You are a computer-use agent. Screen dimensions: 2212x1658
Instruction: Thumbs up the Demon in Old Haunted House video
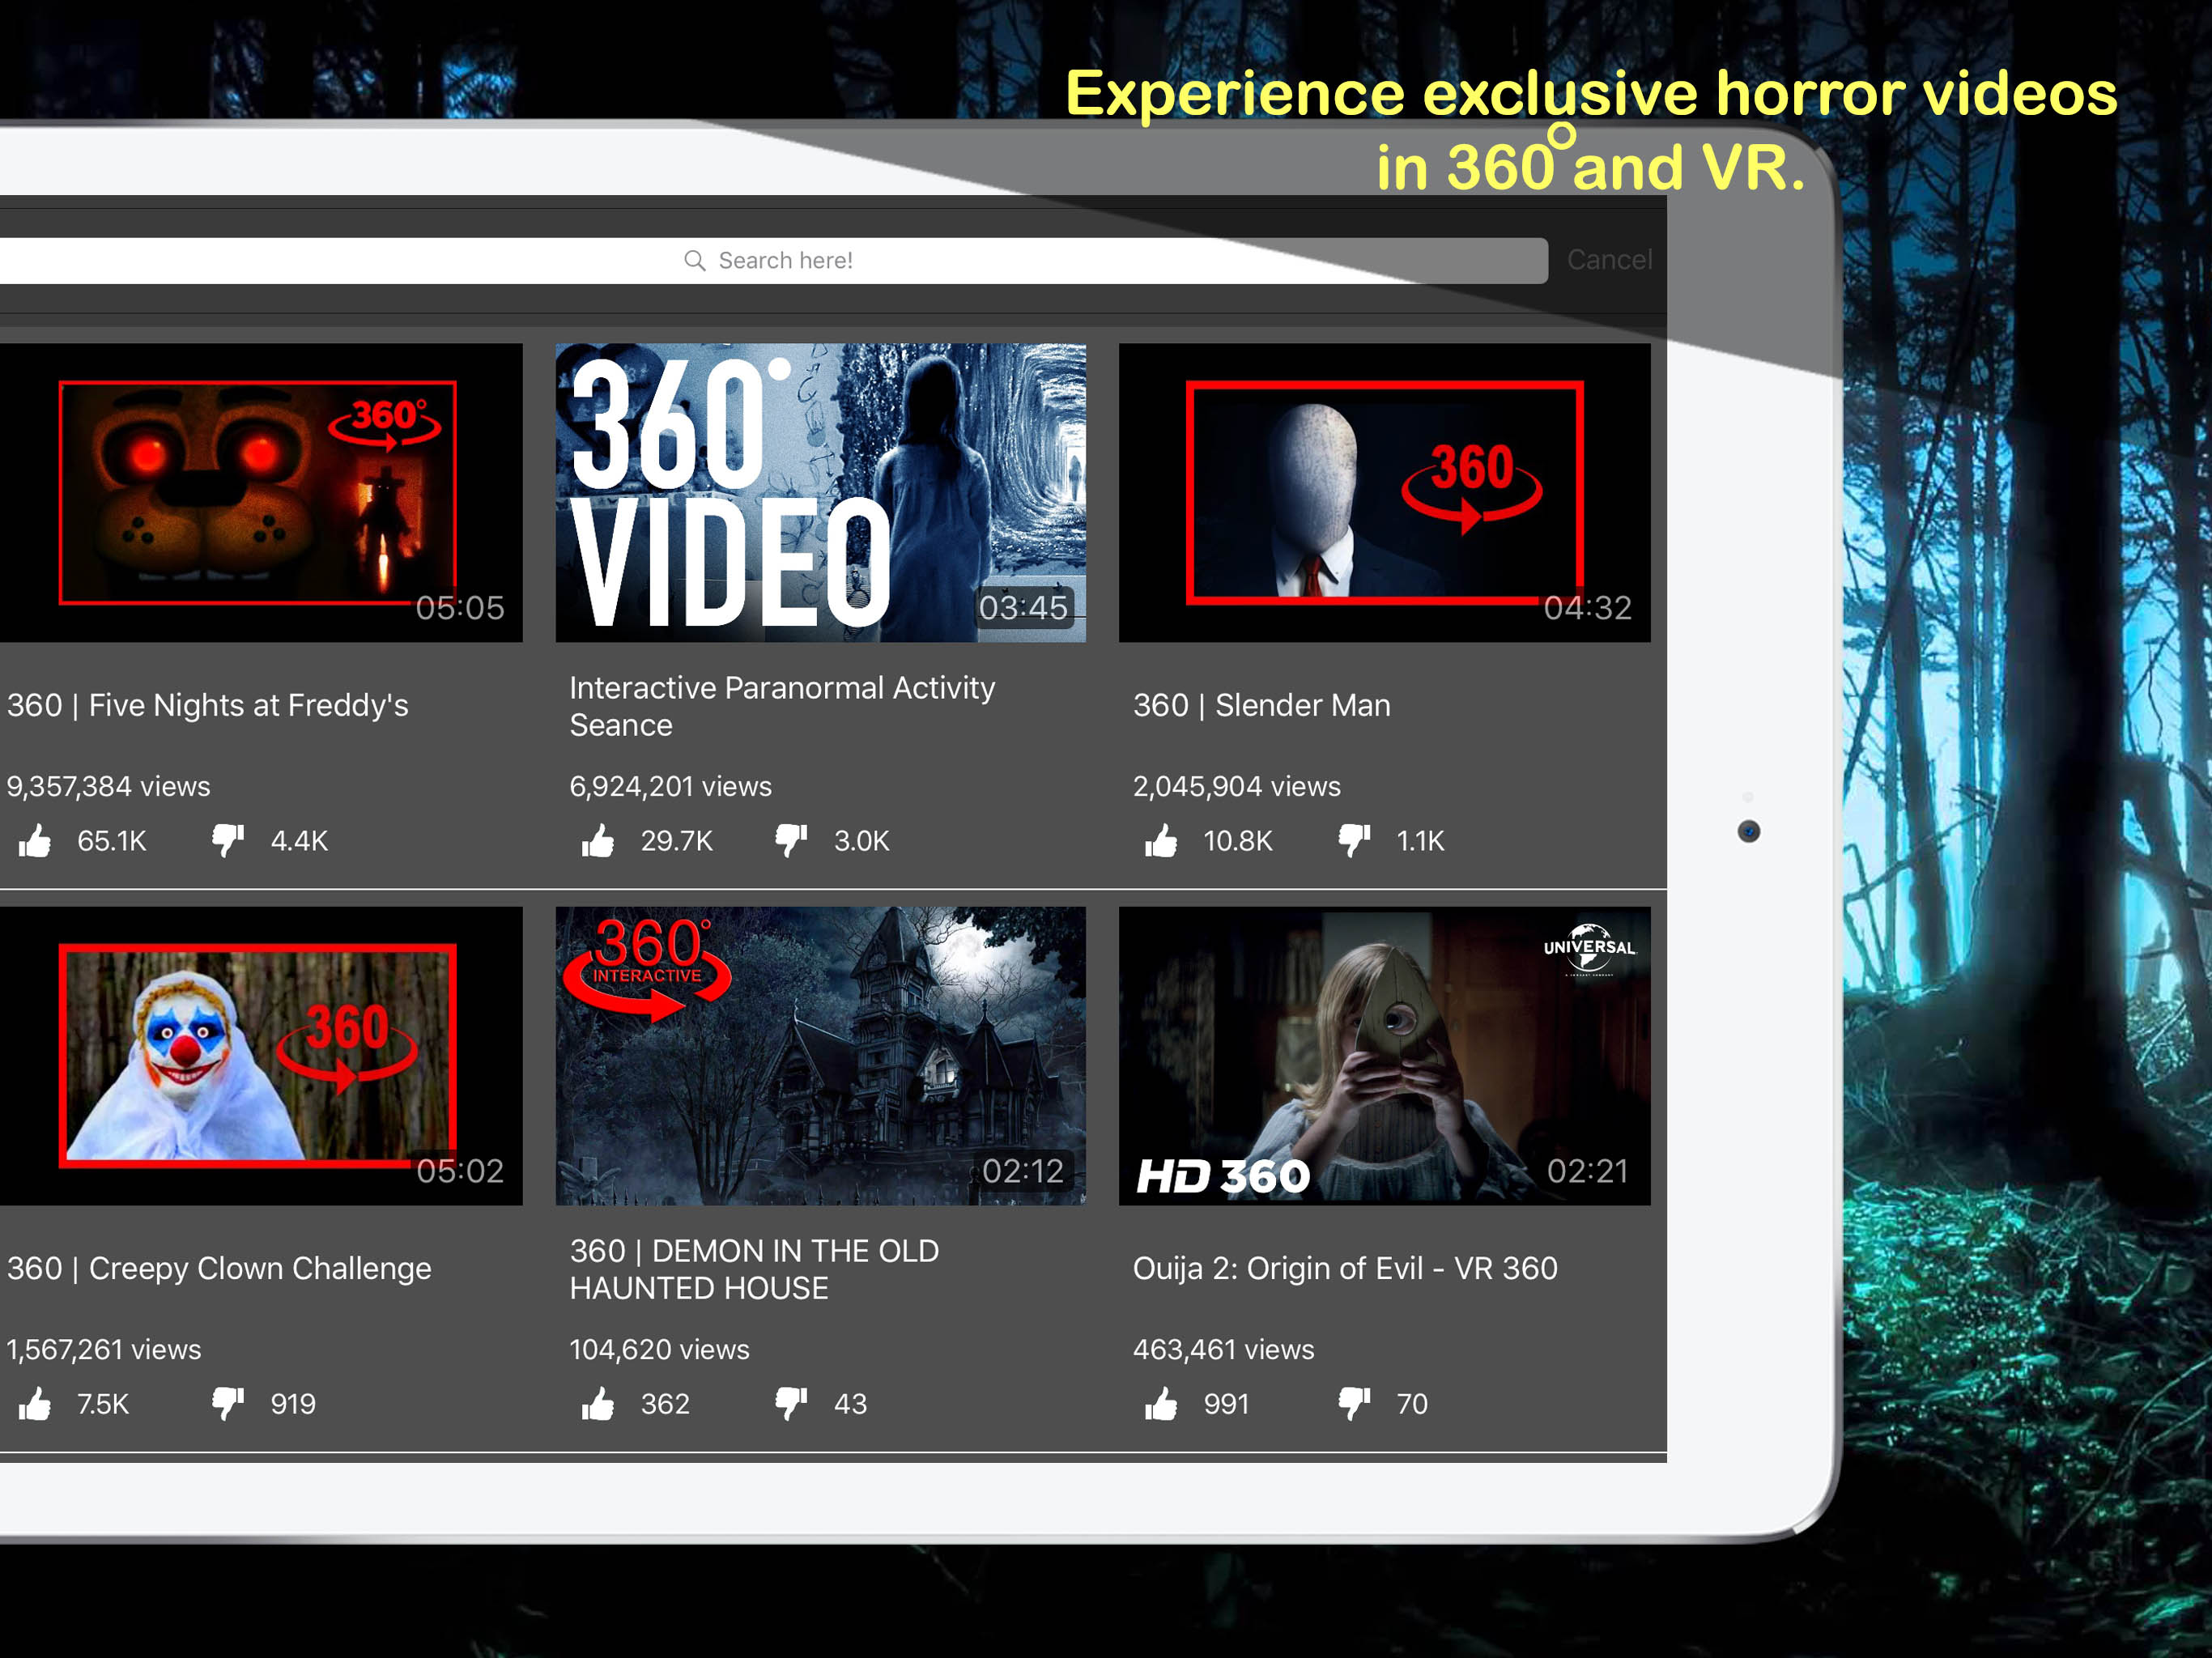coord(598,1404)
